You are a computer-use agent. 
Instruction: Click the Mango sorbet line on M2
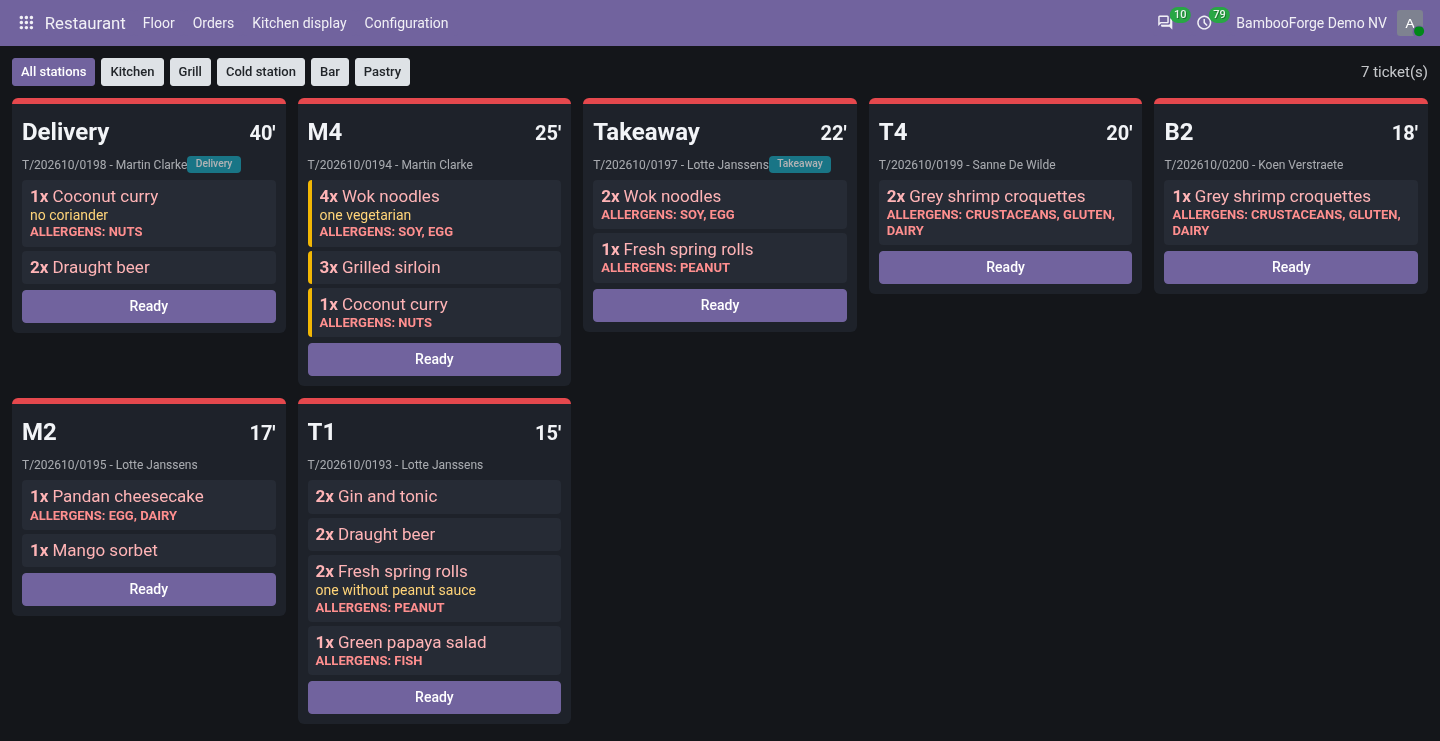click(x=149, y=550)
